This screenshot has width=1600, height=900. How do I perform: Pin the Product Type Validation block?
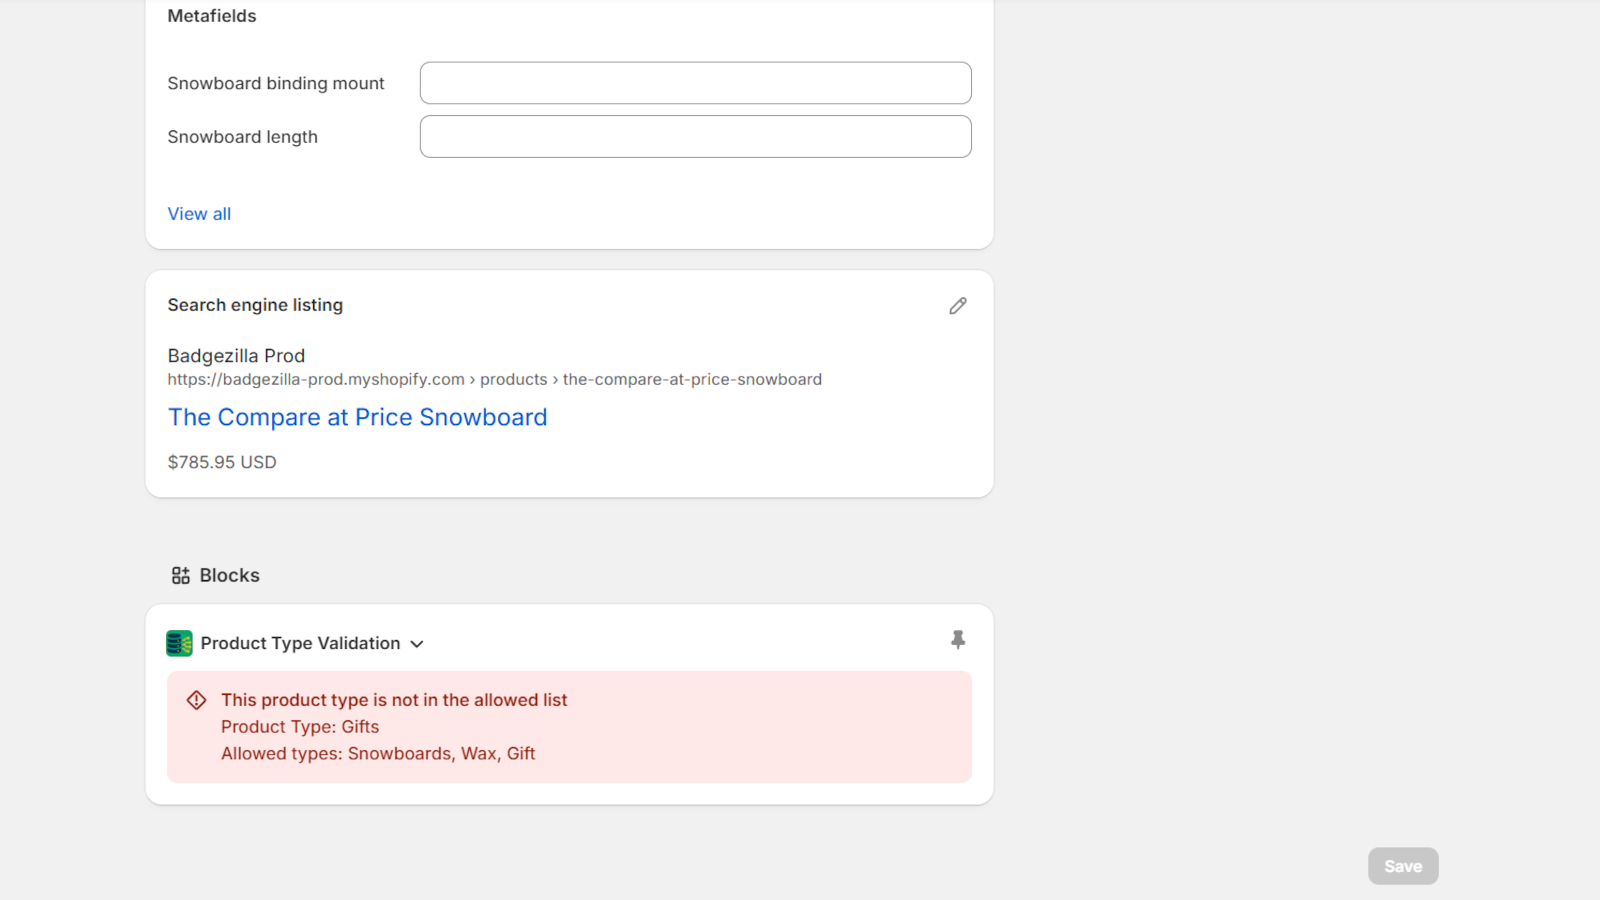(x=958, y=640)
